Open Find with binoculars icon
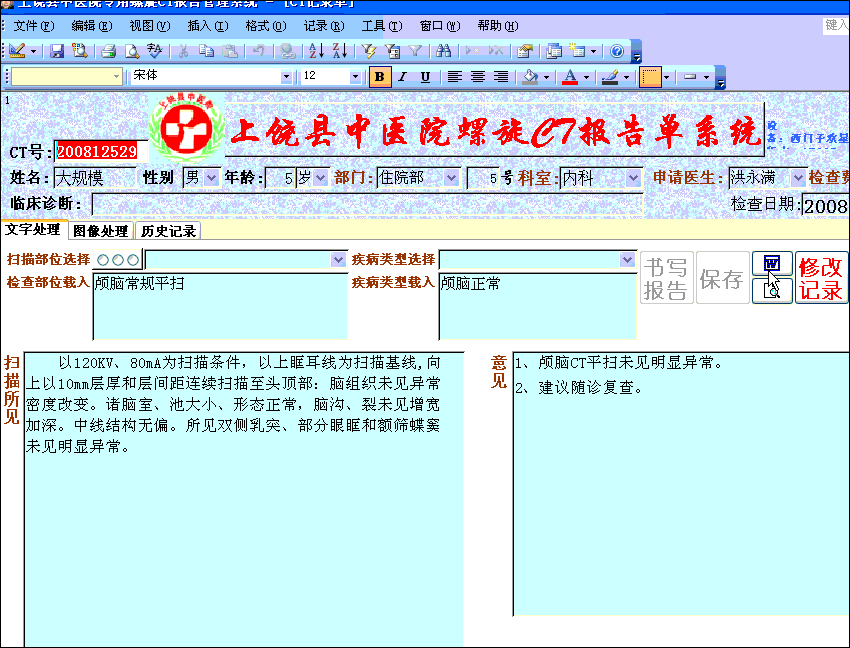Image resolution: width=850 pixels, height=648 pixels. 443,51
